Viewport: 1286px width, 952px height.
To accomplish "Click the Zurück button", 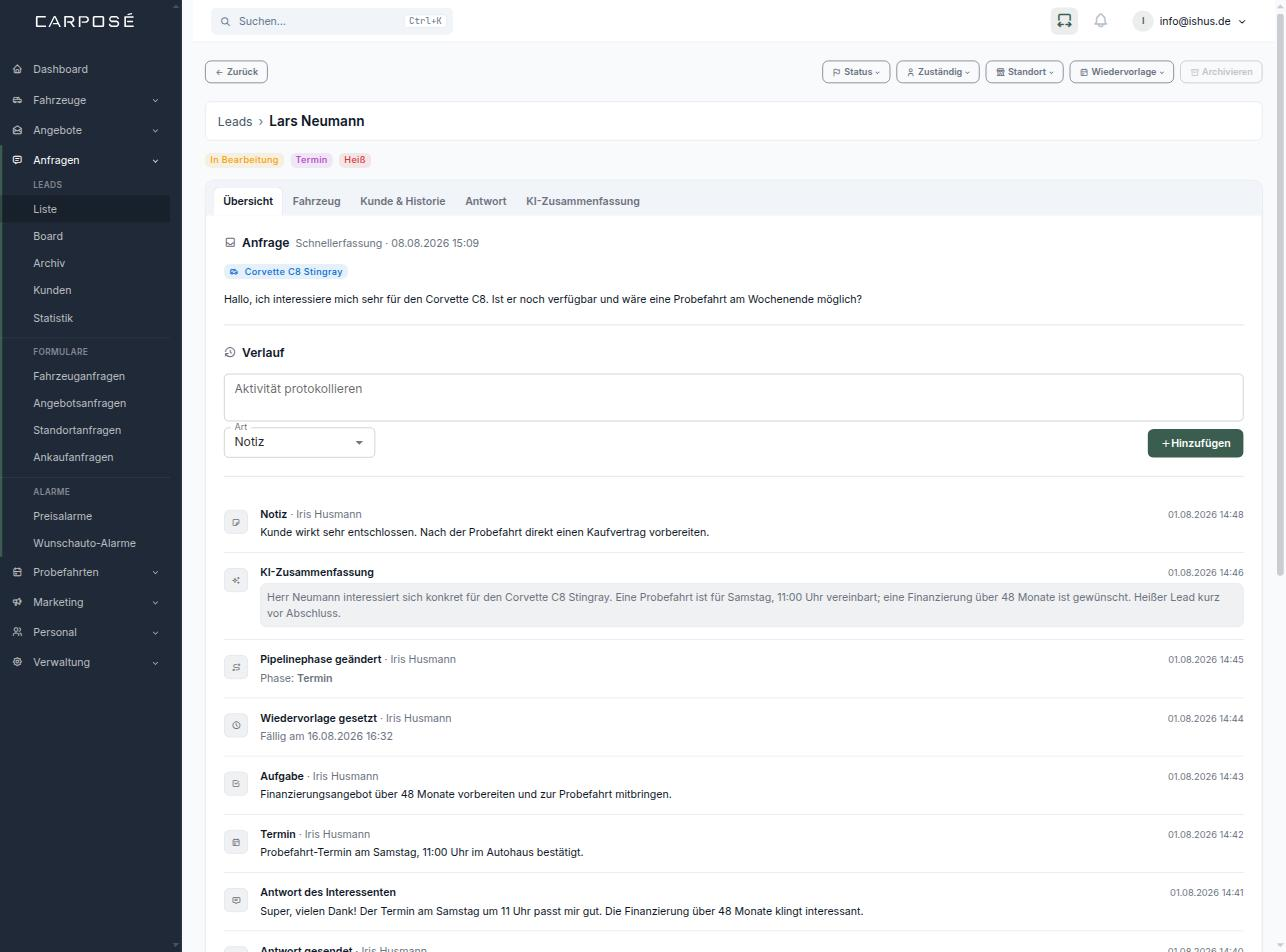I will coord(236,72).
